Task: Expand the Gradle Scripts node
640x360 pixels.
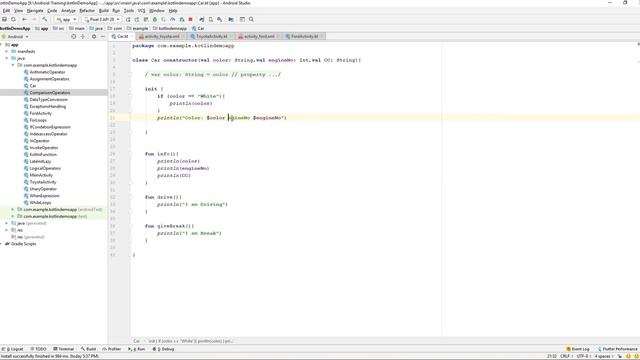Action: [2, 244]
